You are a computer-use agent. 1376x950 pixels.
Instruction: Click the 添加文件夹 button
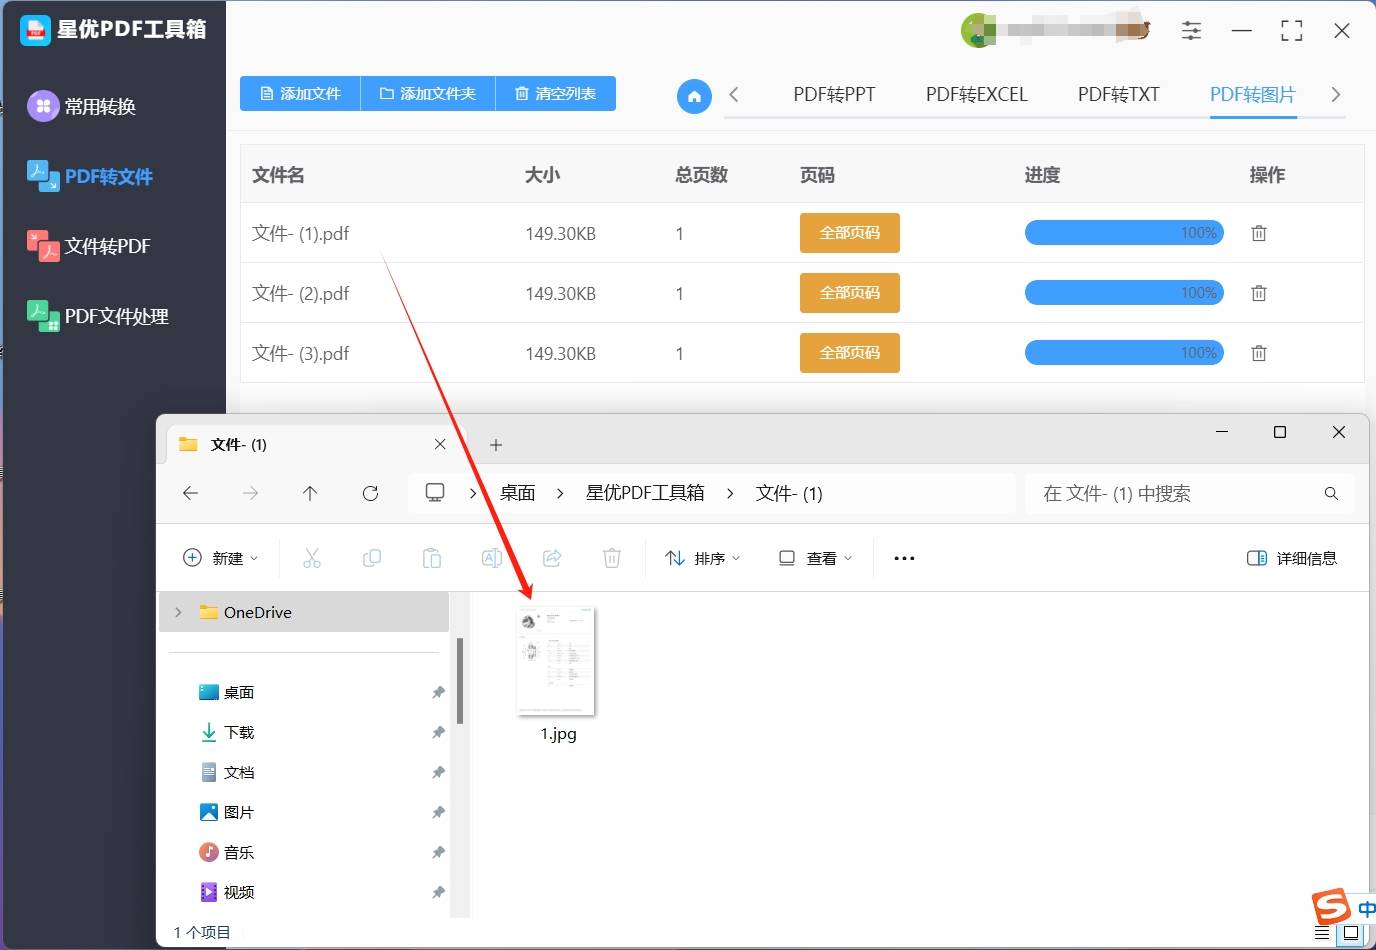[428, 94]
